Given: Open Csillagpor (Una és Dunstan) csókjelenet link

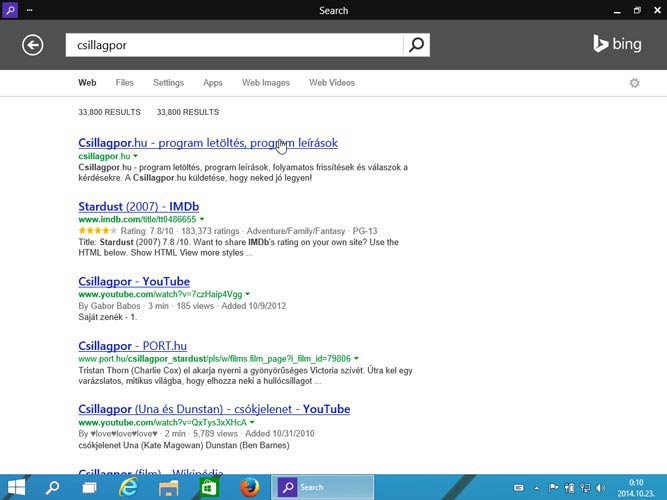Looking at the screenshot, I should [214, 409].
